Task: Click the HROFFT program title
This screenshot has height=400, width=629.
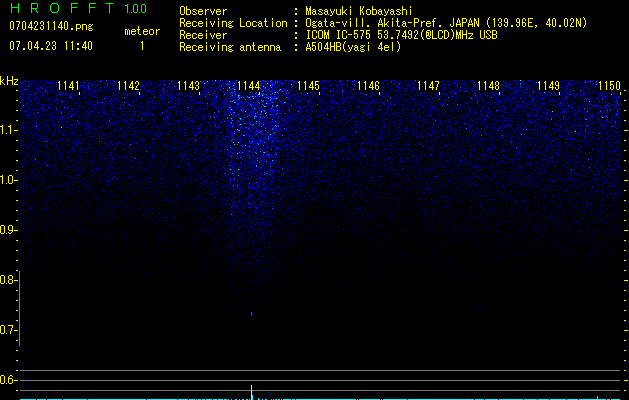Action: click(x=62, y=8)
